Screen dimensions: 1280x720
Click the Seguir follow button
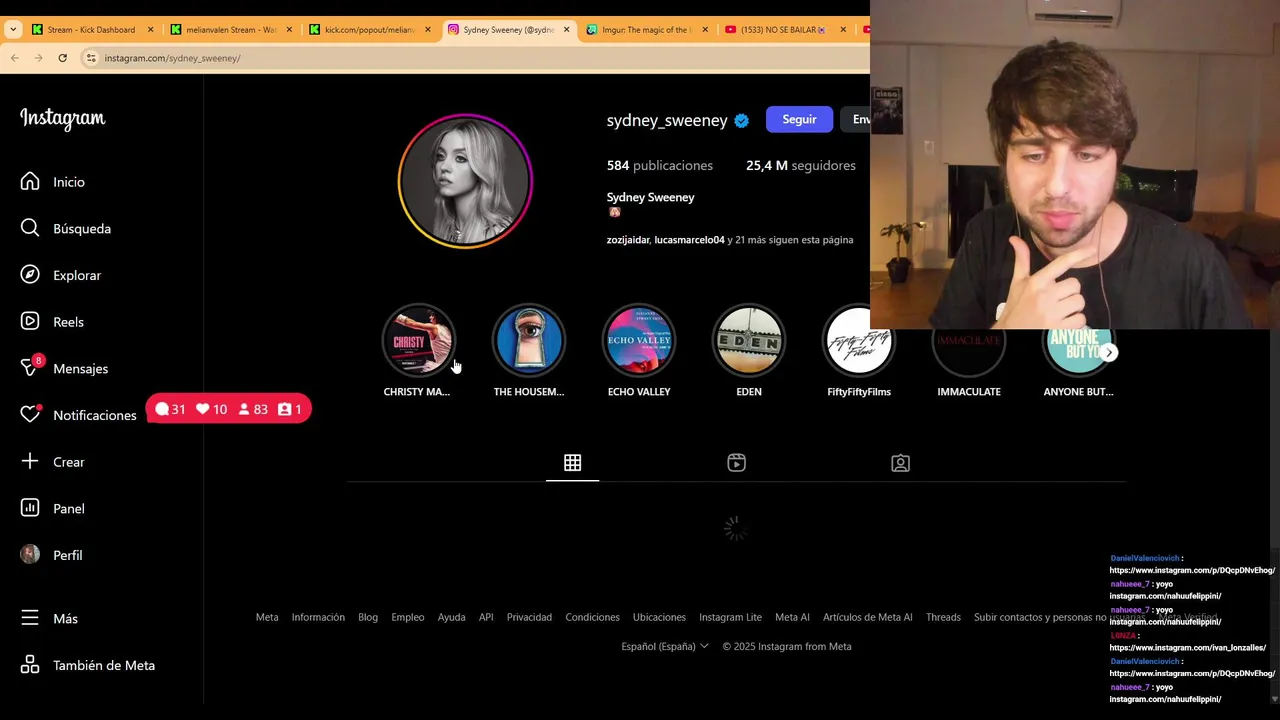point(799,120)
